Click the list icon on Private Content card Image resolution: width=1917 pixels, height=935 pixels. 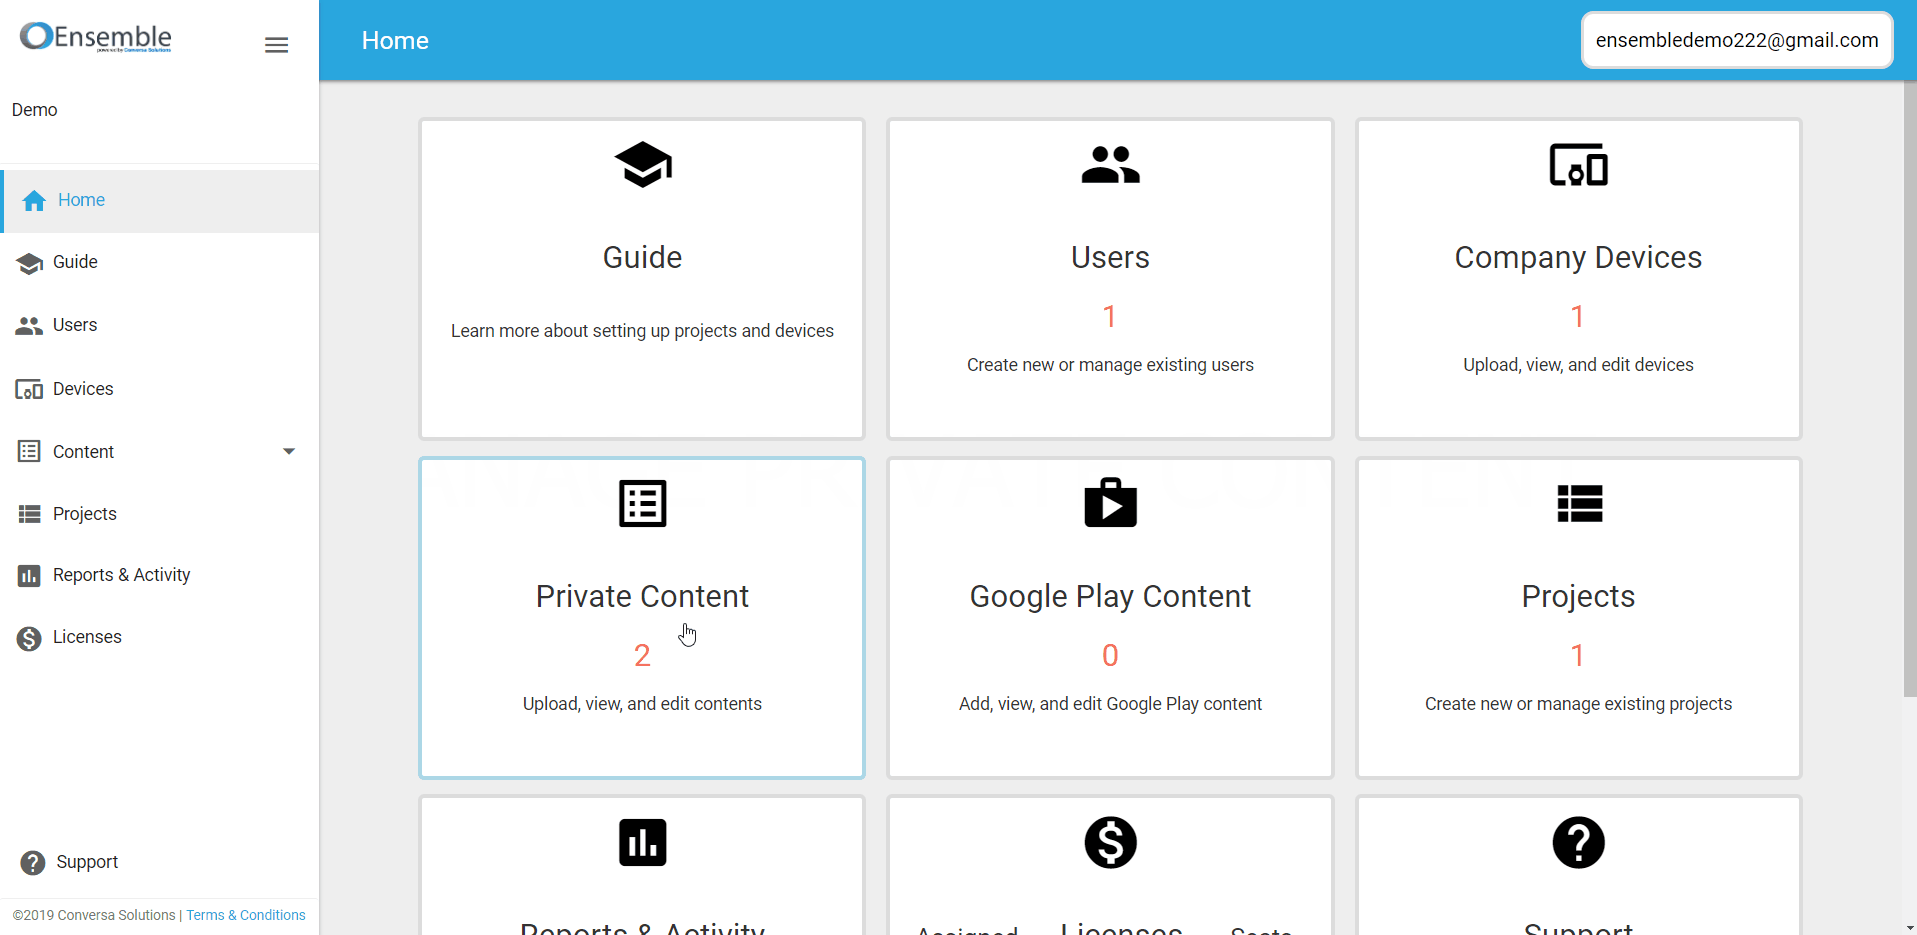[642, 503]
